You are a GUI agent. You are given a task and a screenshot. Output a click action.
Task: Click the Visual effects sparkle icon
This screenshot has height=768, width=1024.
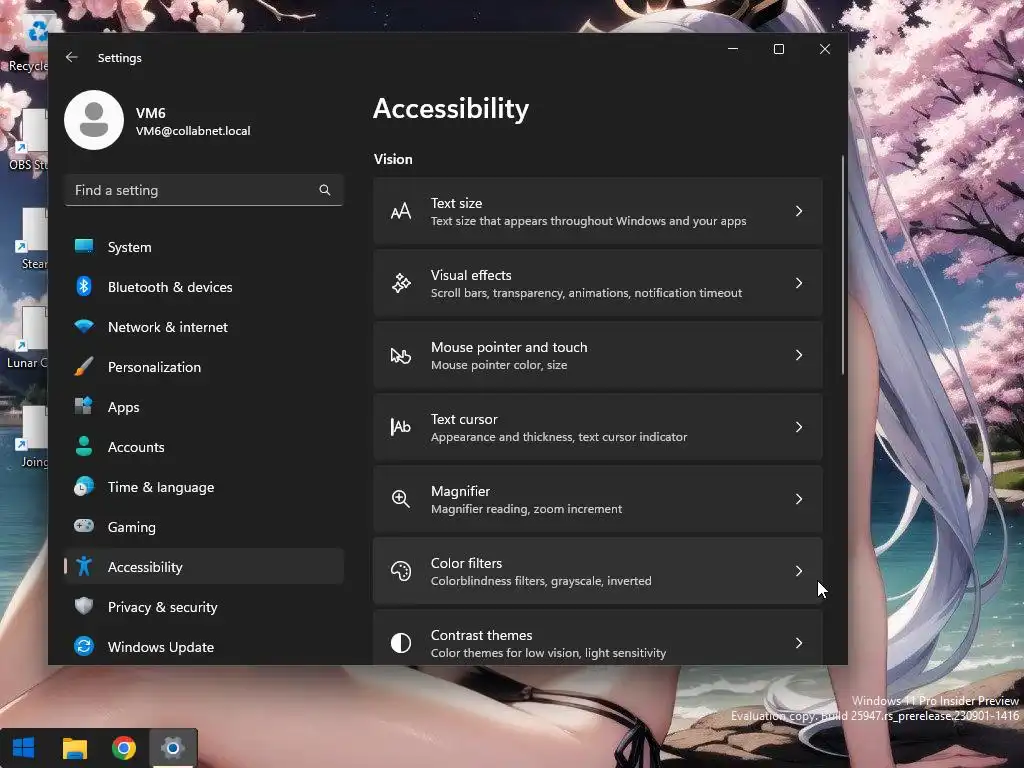(401, 283)
